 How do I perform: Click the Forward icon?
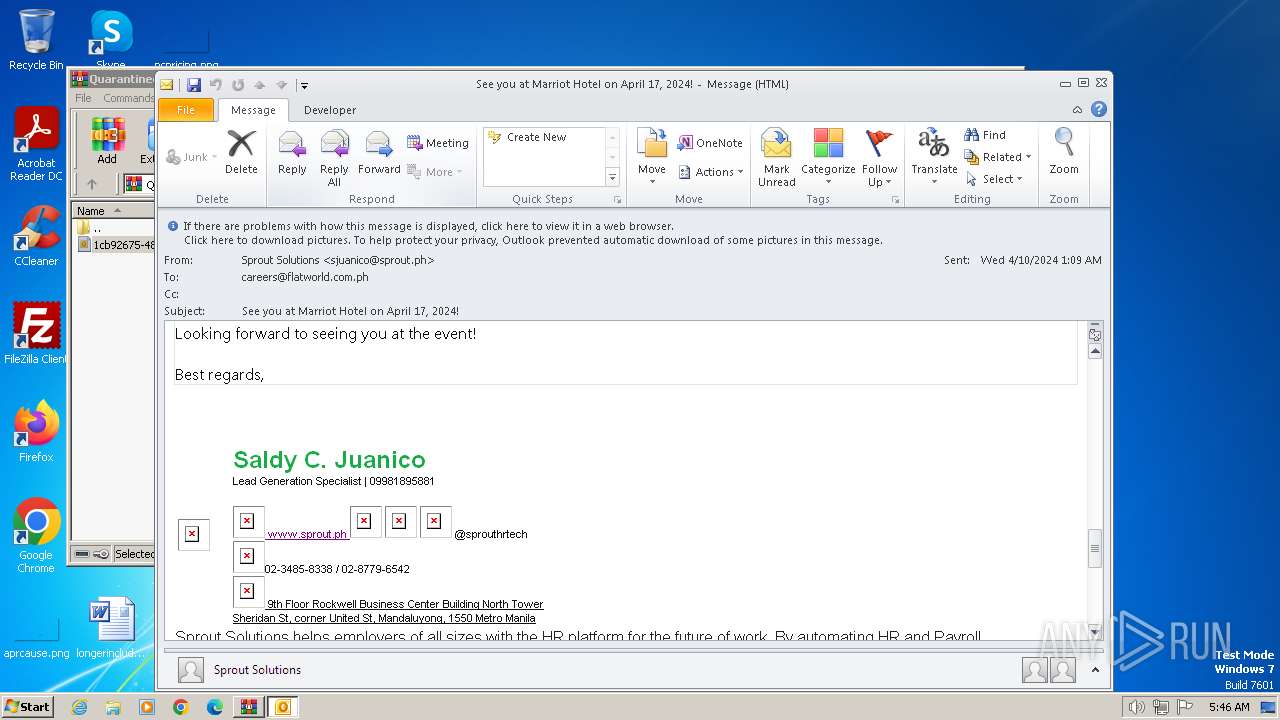pyautogui.click(x=379, y=152)
